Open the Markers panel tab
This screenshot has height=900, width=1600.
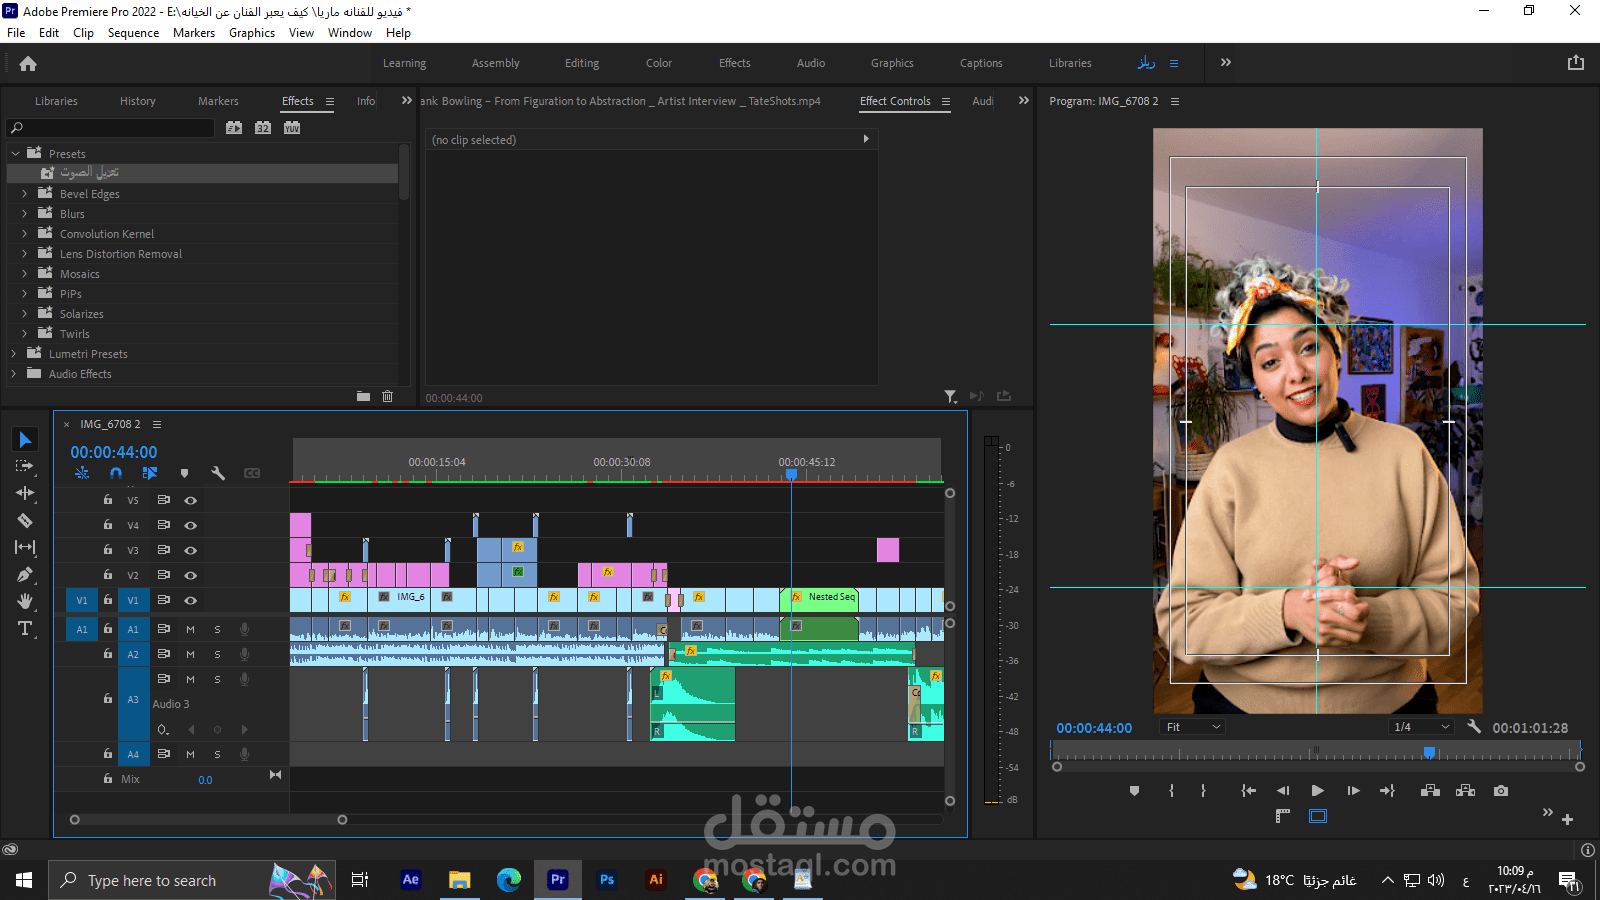(x=218, y=101)
